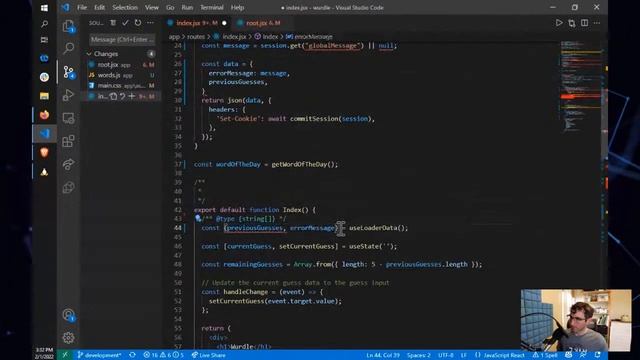Open the View menu
This screenshot has width=640, height=360.
click(x=151, y=7)
